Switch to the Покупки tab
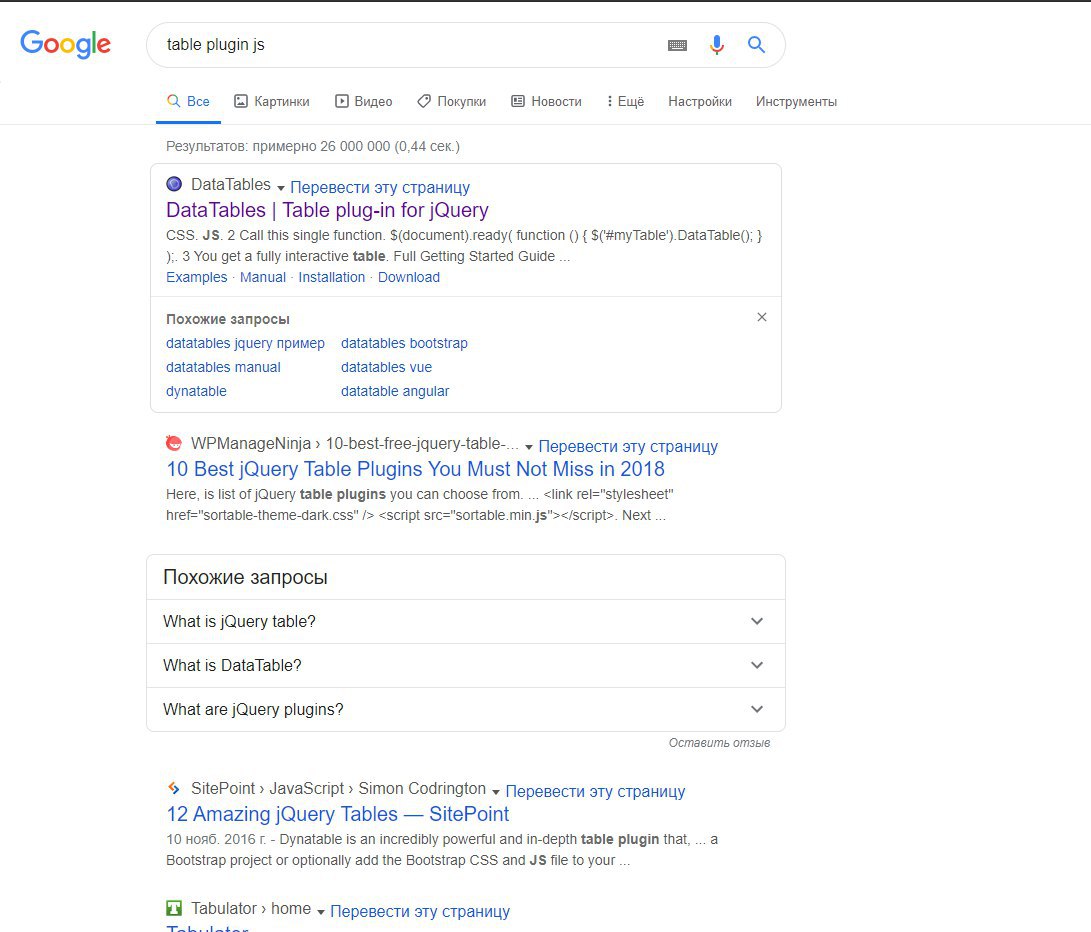Screen dimensions: 1091x932 click(x=452, y=102)
